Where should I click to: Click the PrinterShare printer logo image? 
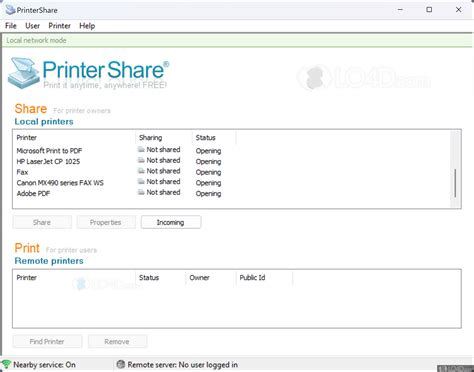click(23, 73)
